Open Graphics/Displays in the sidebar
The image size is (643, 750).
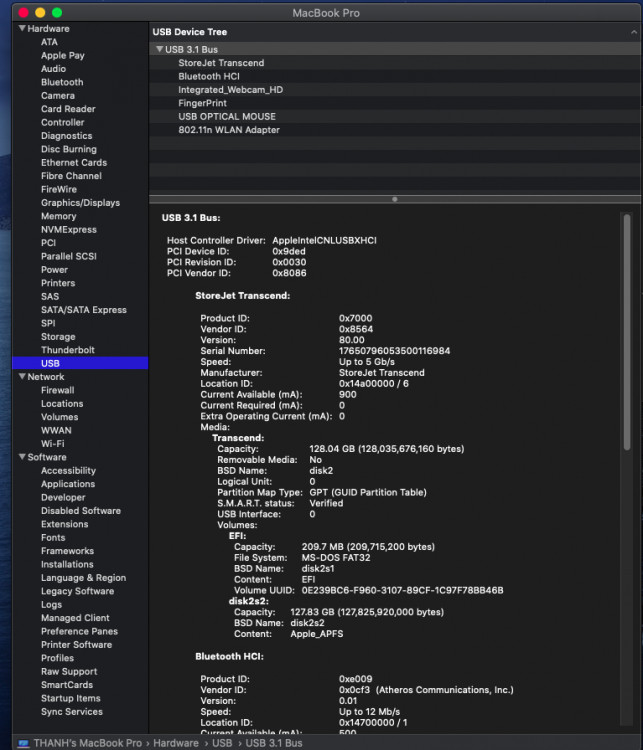click(80, 203)
